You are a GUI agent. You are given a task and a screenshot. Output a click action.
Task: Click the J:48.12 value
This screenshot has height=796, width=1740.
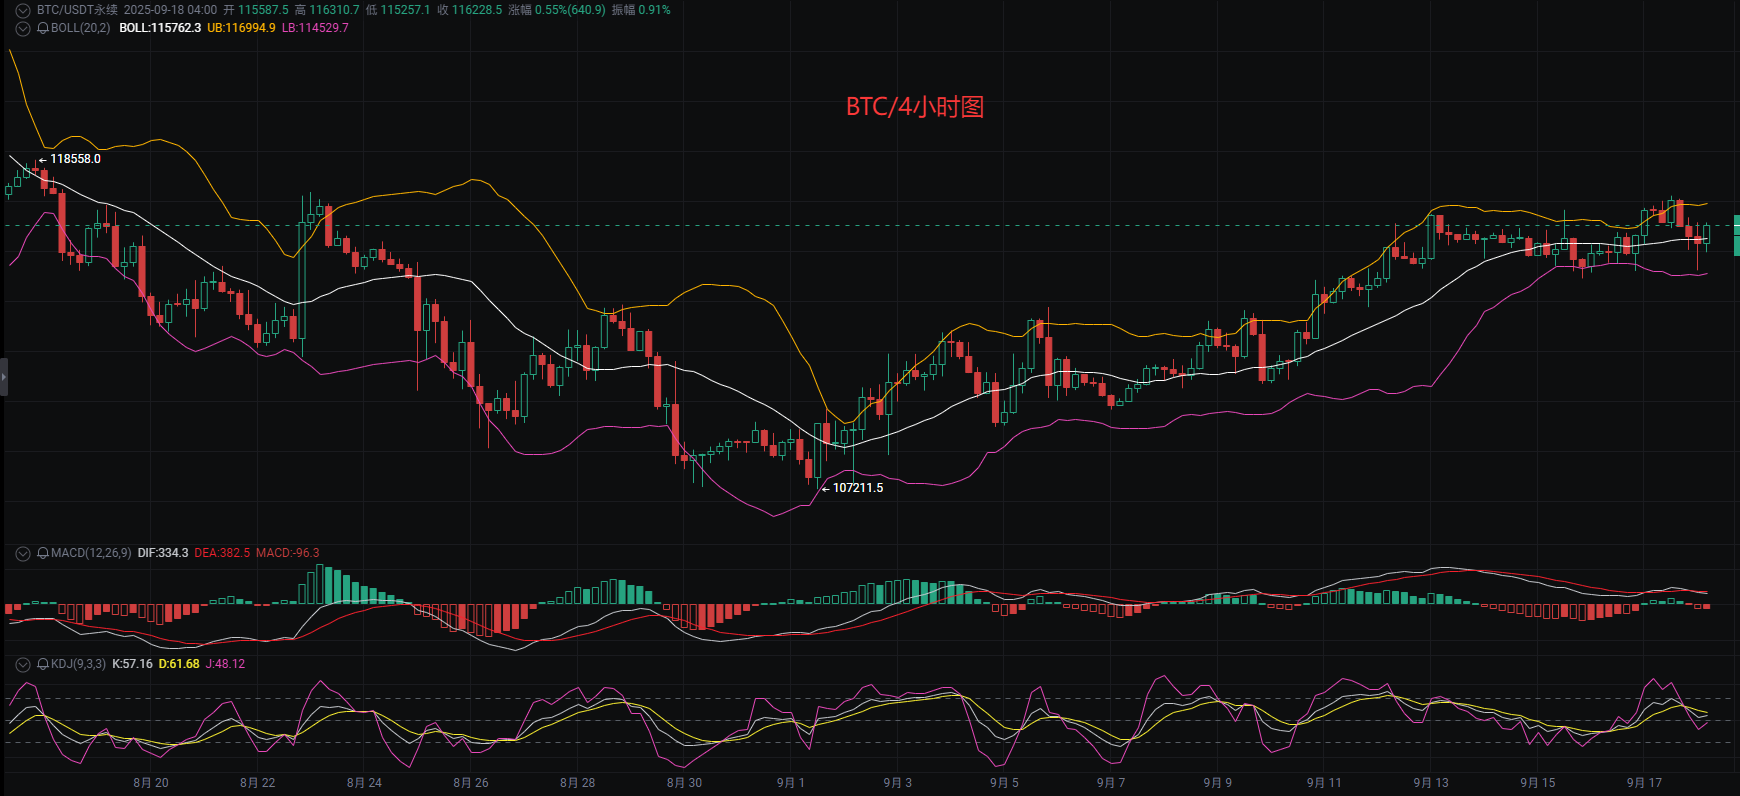[225, 664]
